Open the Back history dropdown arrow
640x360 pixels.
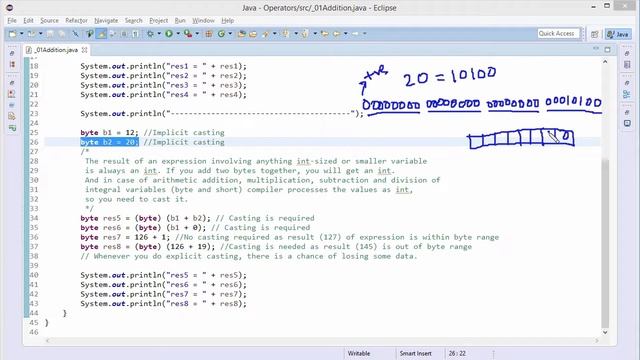(x=345, y=34)
